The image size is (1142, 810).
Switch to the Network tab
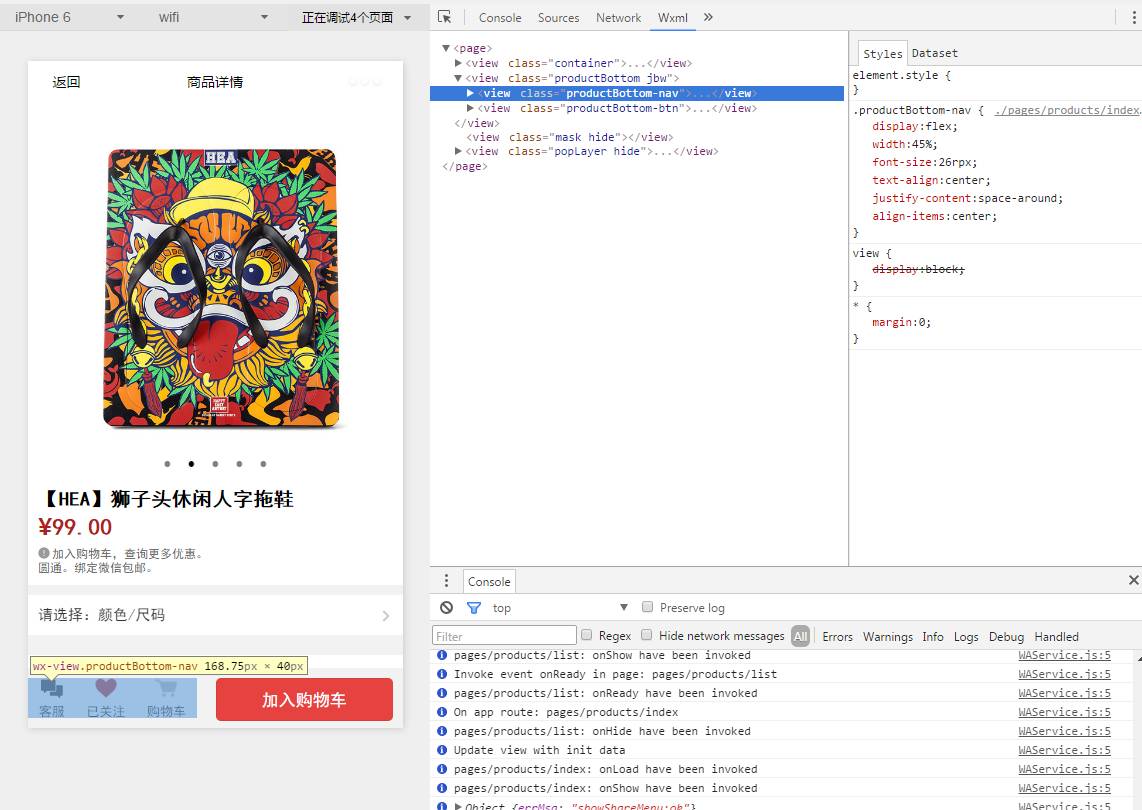[618, 17]
